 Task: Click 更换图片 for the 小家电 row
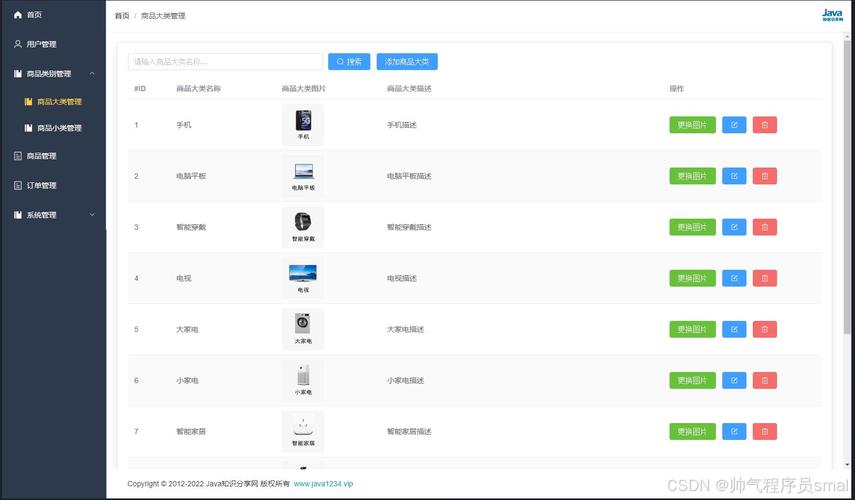pyautogui.click(x=692, y=381)
